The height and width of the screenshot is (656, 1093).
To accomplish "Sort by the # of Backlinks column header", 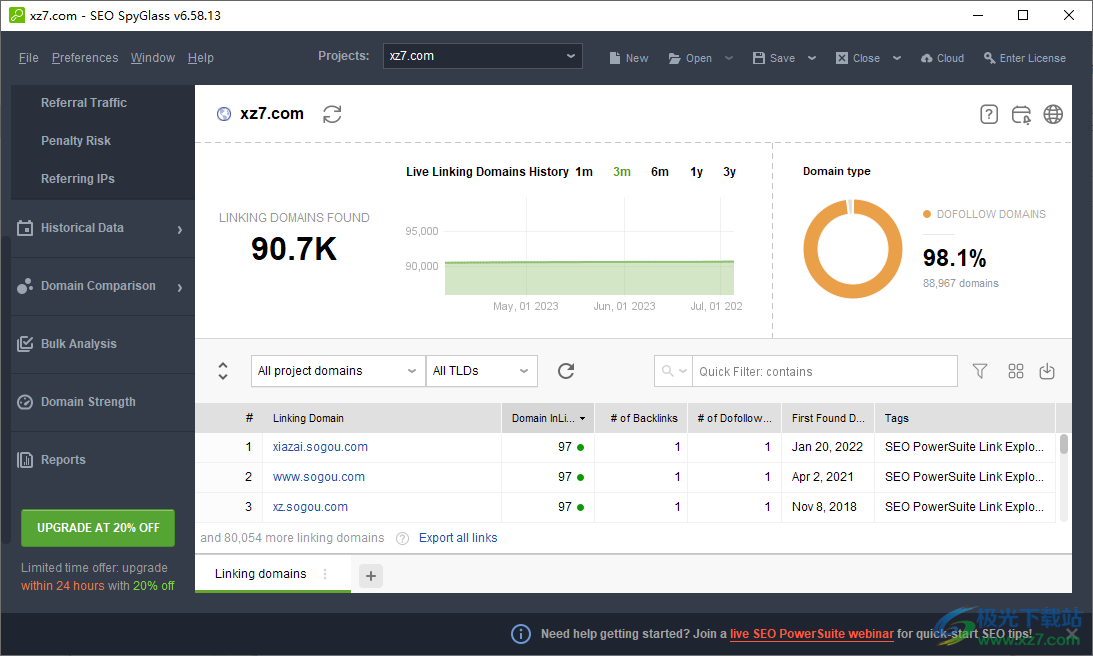I will point(641,418).
